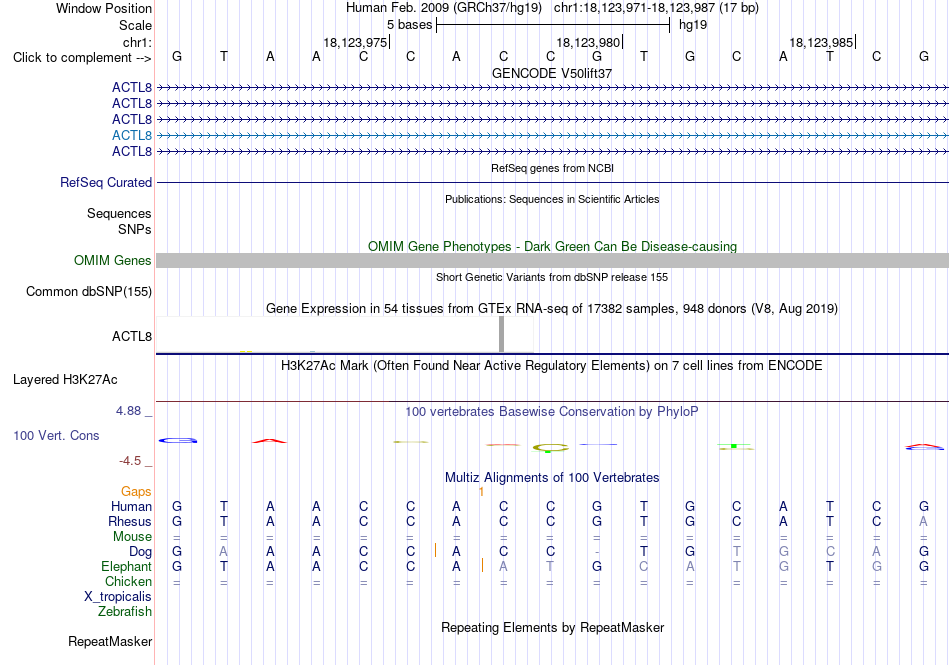Click the GTEx Gene Expression in 54 tissues title
Screen dimensions: 950x665
(552, 309)
